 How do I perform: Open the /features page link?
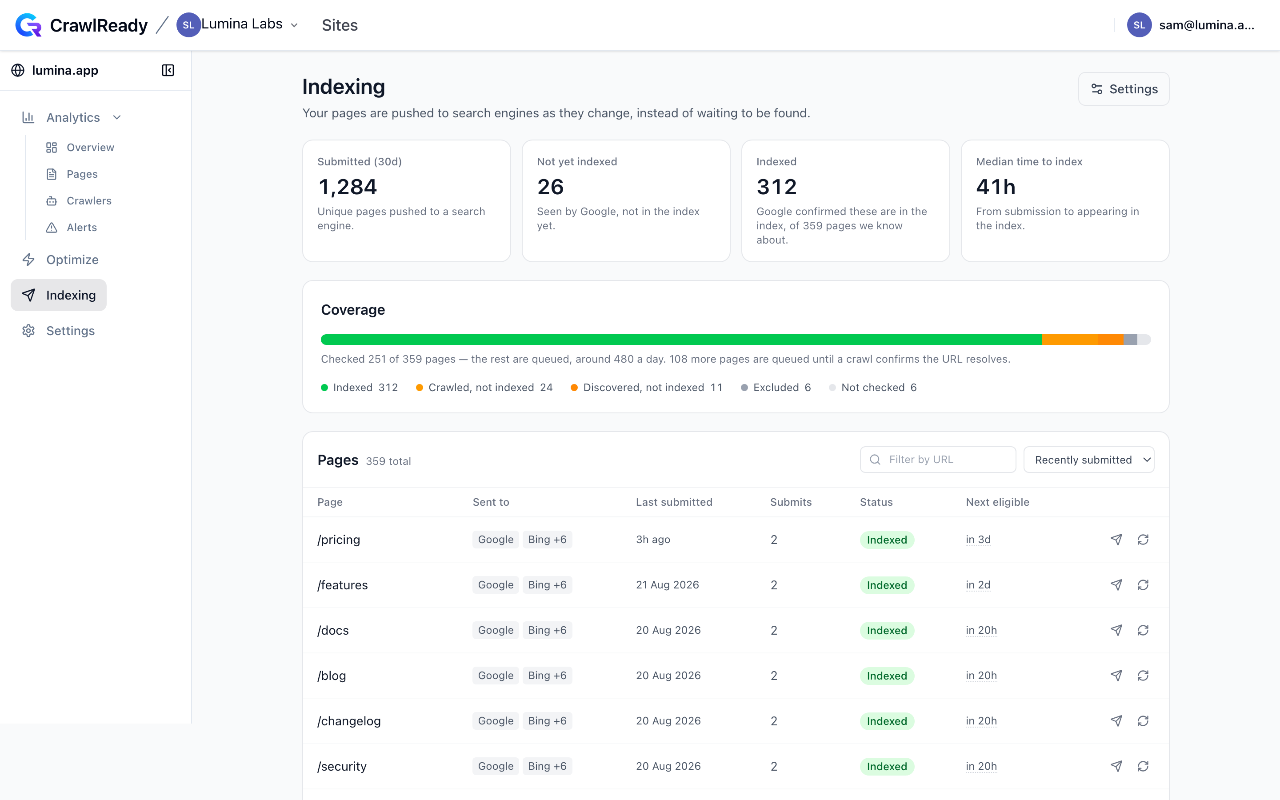343,585
